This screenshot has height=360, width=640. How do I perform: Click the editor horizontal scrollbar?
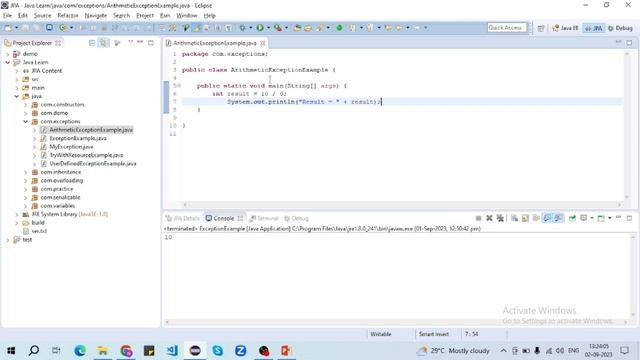tap(402, 204)
